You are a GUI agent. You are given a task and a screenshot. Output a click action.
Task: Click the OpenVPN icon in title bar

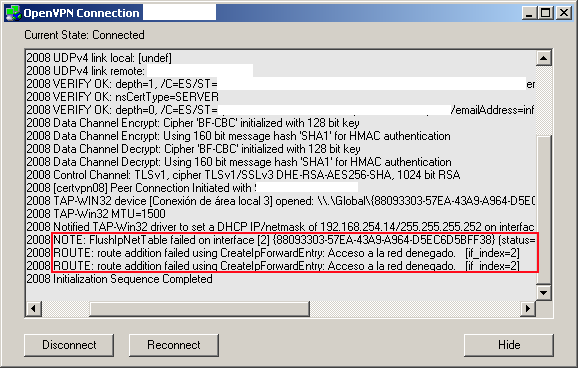point(13,13)
